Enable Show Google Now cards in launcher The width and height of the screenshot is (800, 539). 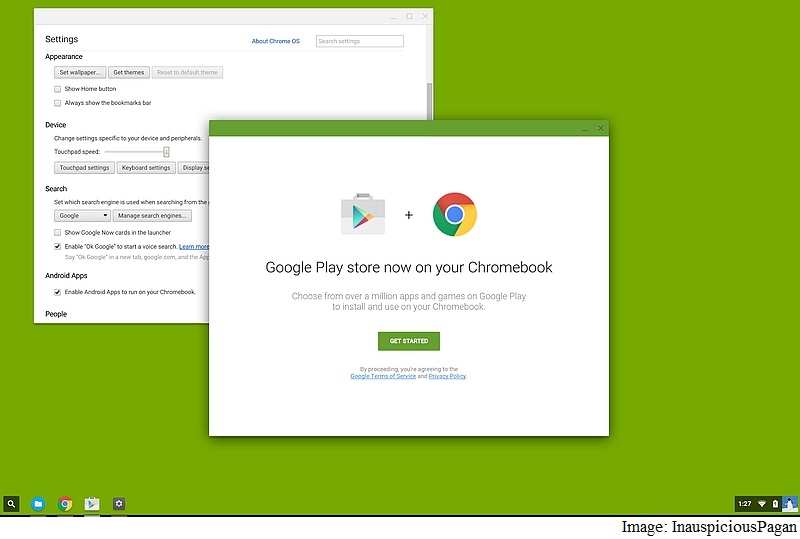point(58,233)
